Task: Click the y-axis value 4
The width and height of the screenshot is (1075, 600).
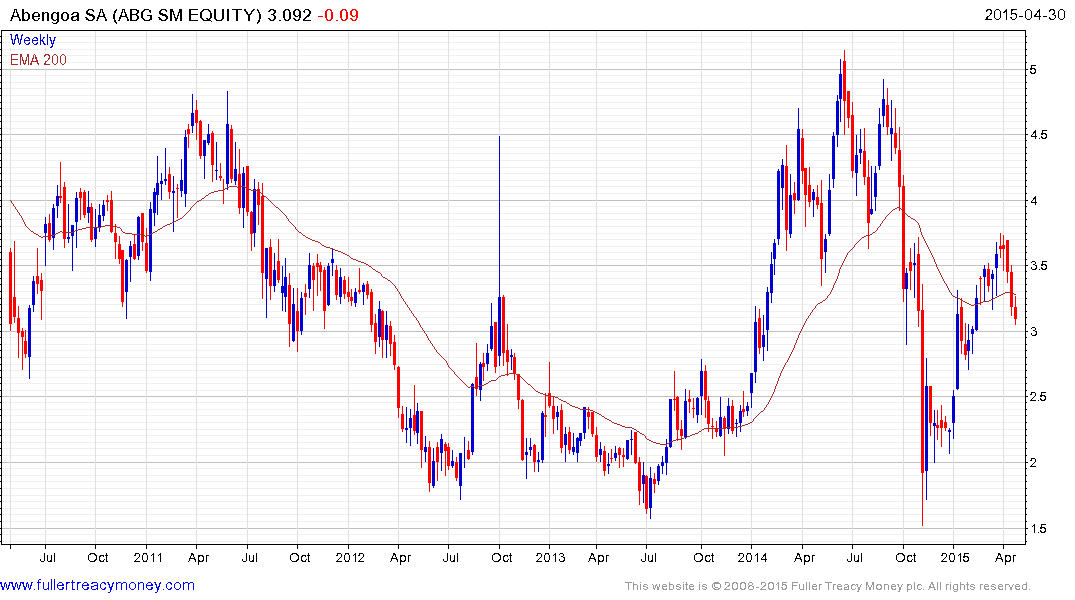Action: coord(1033,200)
